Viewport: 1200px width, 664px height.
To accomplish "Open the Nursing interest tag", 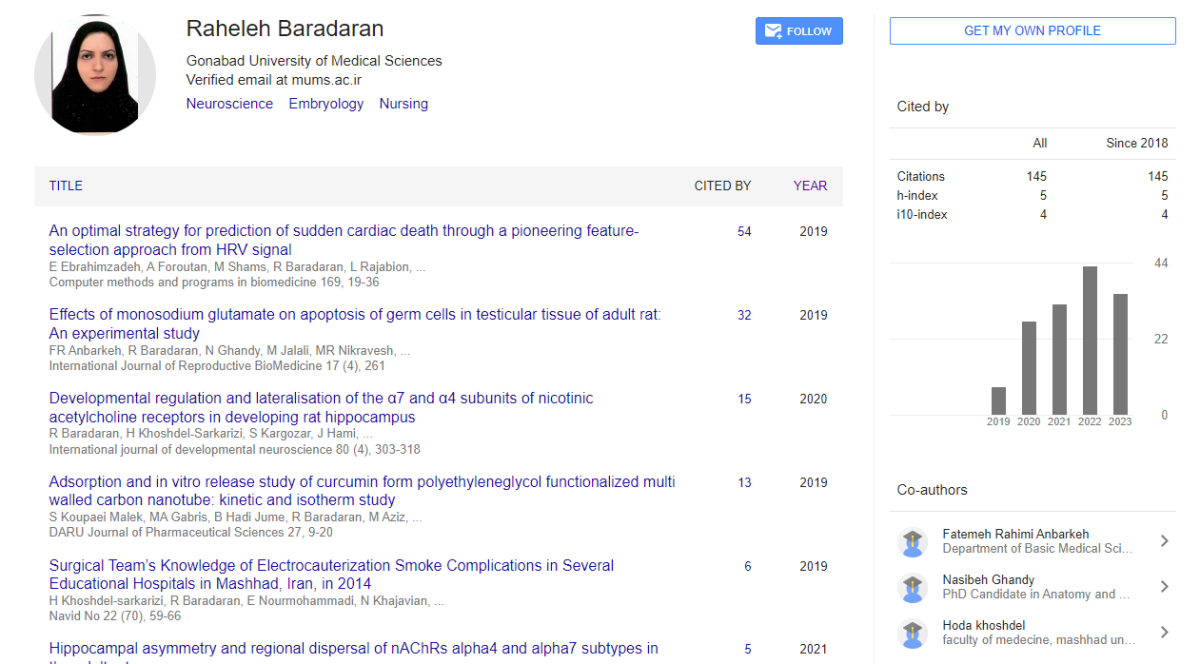I will pyautogui.click(x=403, y=104).
